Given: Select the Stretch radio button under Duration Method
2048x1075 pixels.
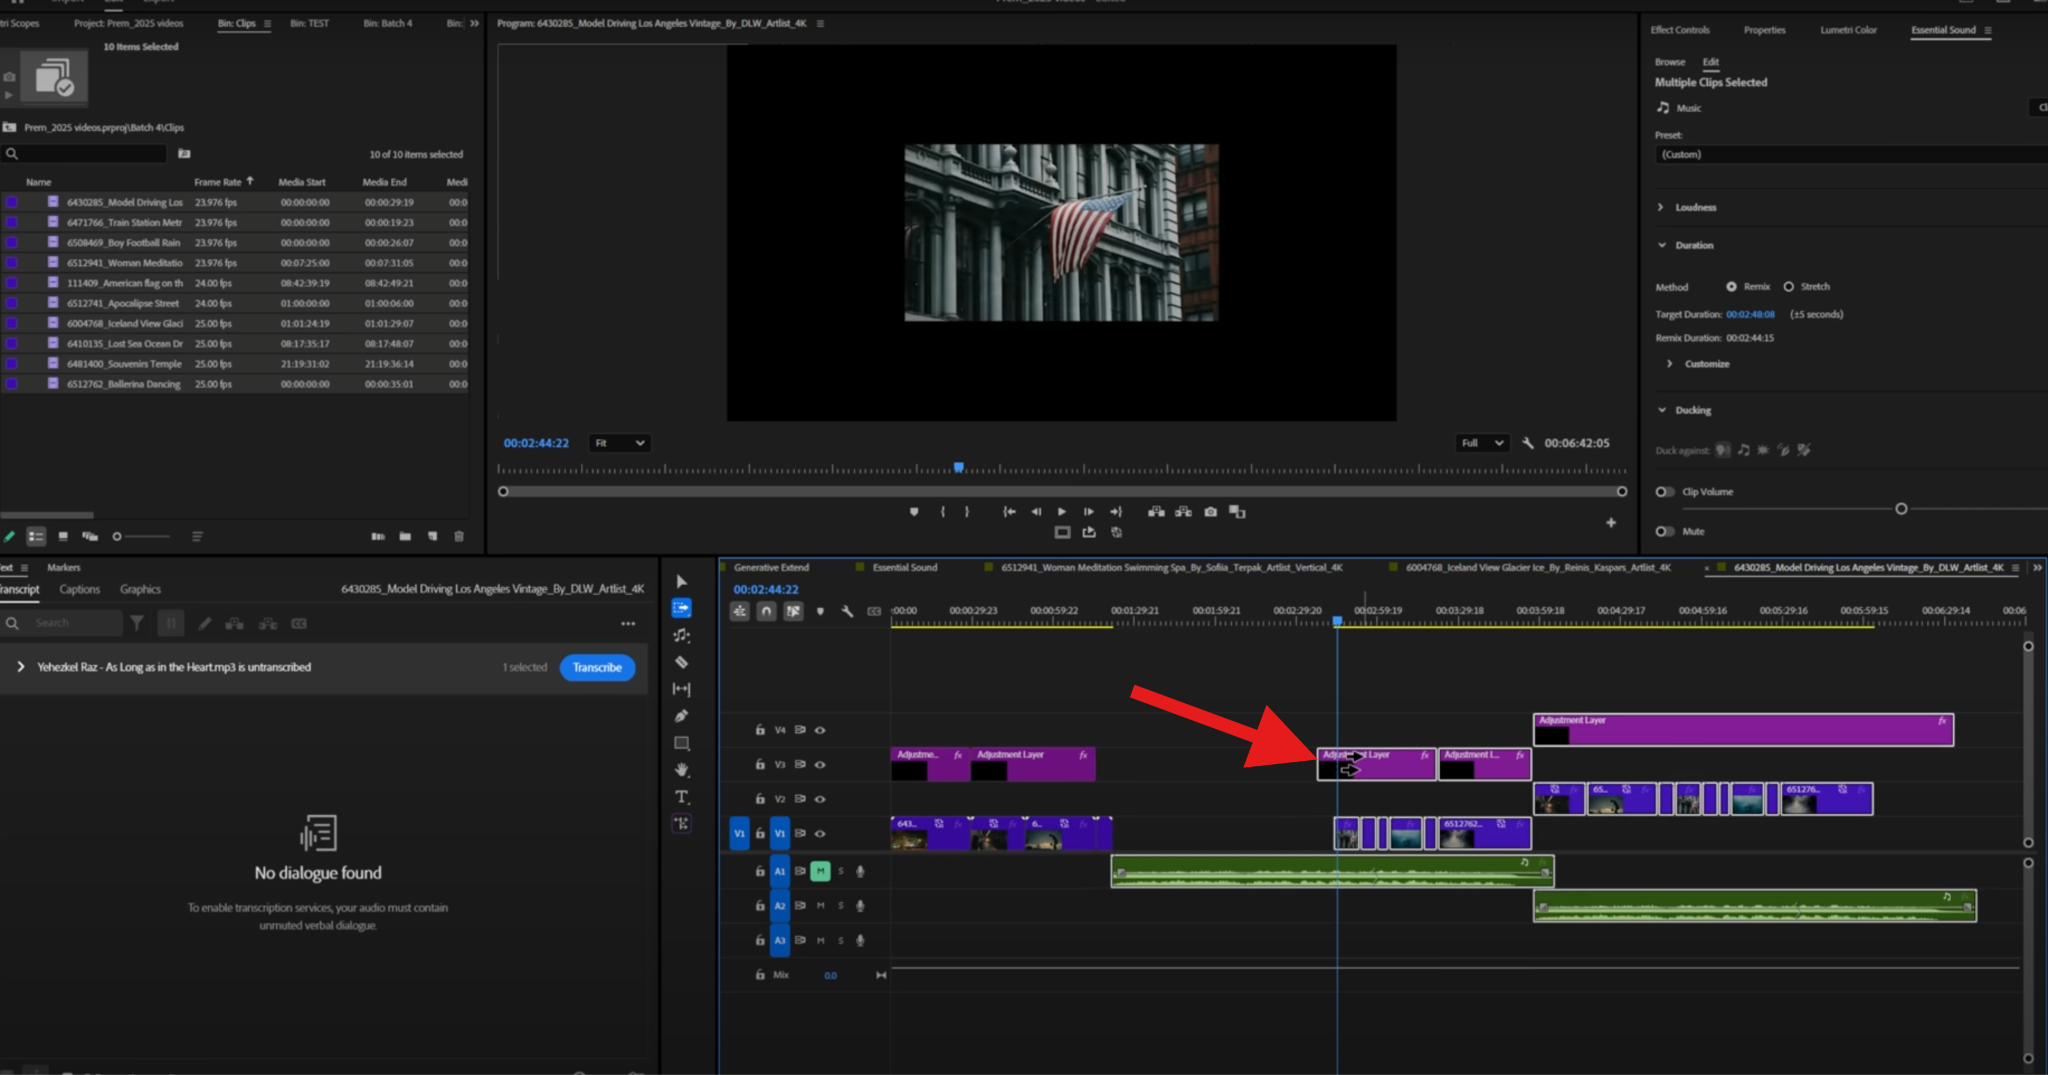Looking at the screenshot, I should click(x=1789, y=286).
